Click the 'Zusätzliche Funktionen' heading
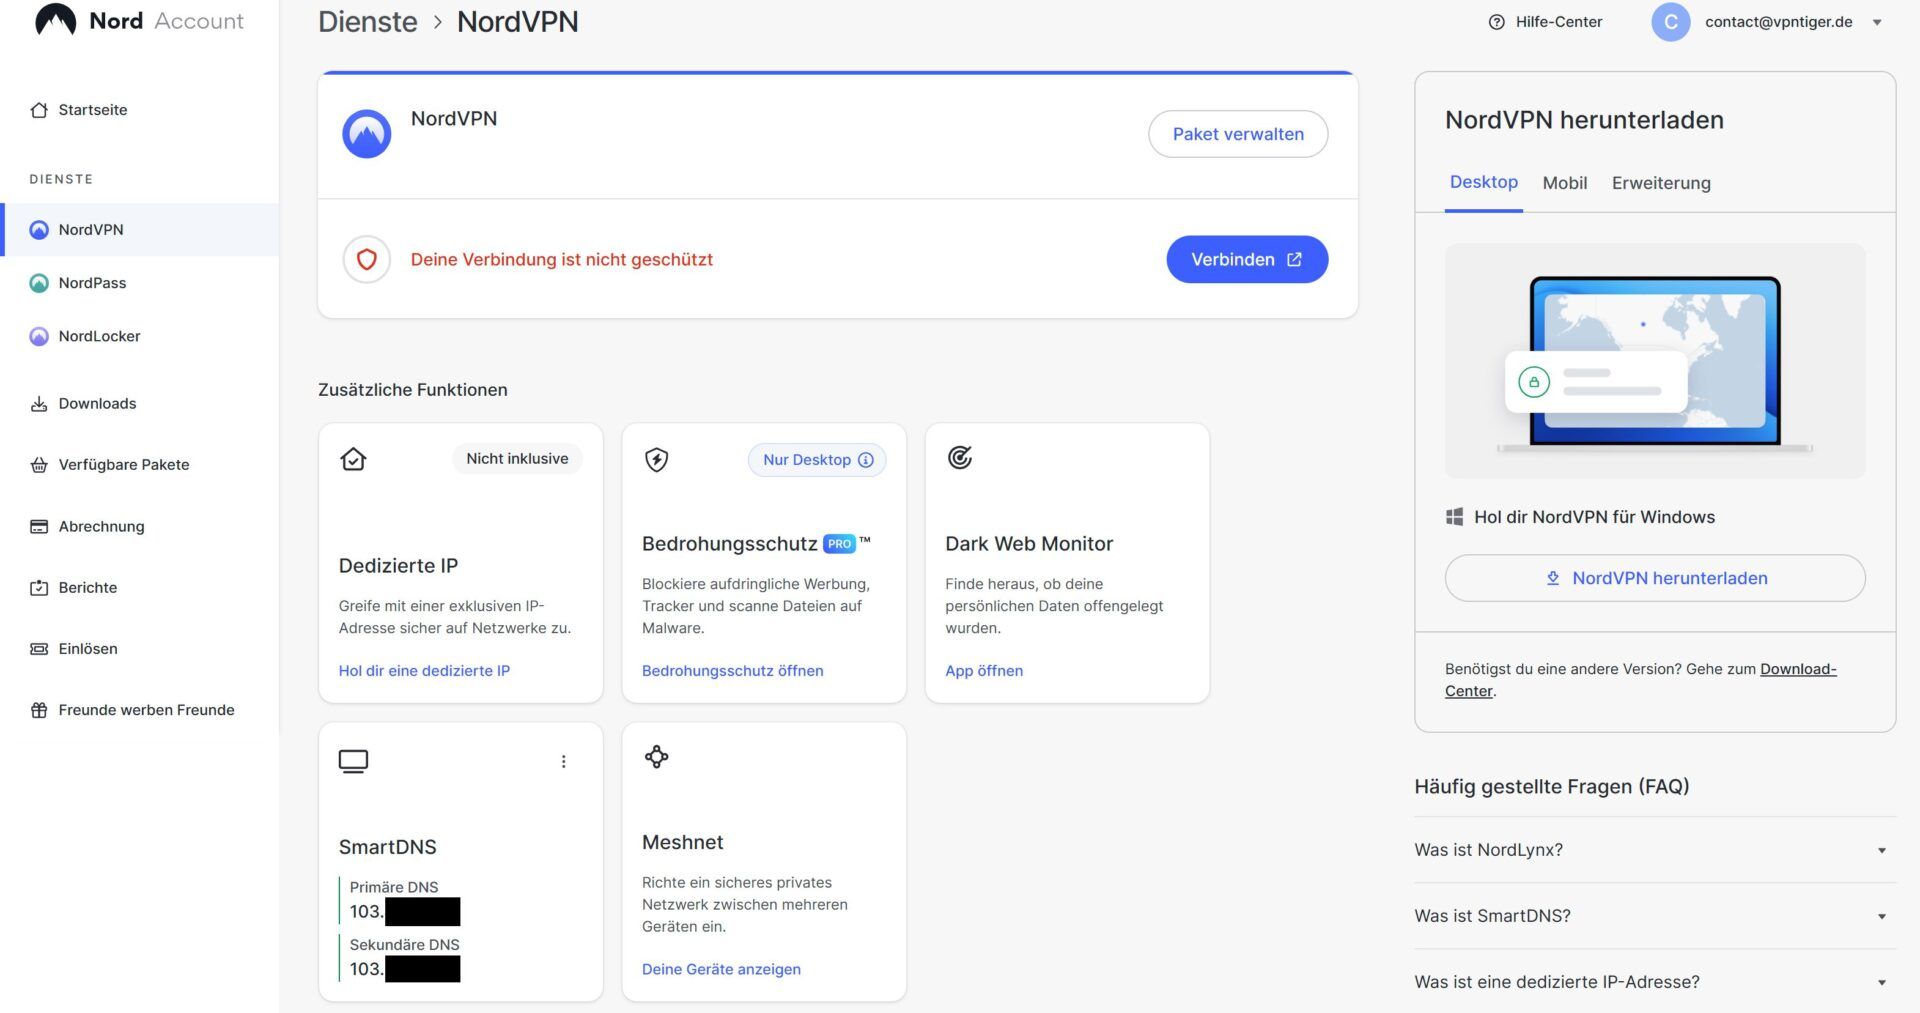1920x1013 pixels. coord(413,390)
